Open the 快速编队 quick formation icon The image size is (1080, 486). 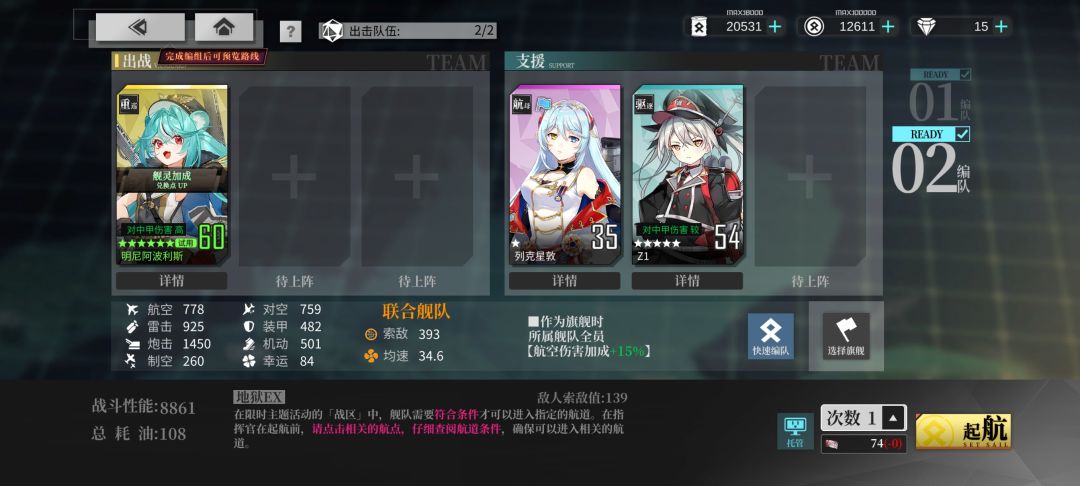click(771, 336)
